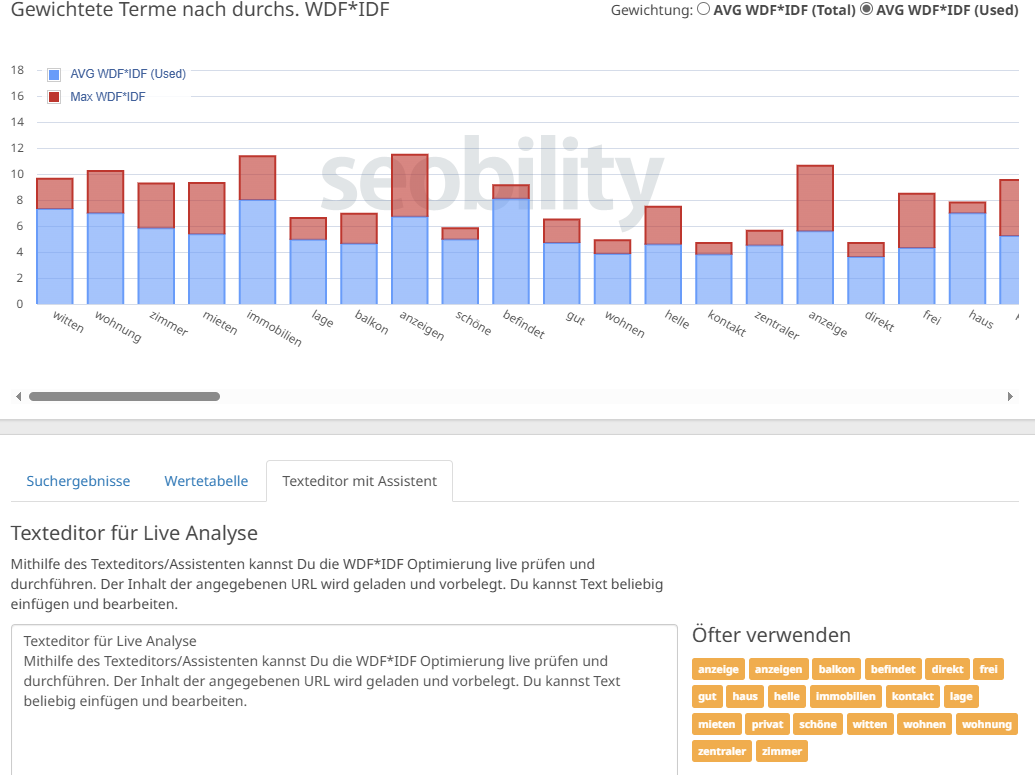This screenshot has height=775, width=1035.
Task: Click the blue AVG WDF*IDF (Used) legend swatch
Action: (54, 75)
